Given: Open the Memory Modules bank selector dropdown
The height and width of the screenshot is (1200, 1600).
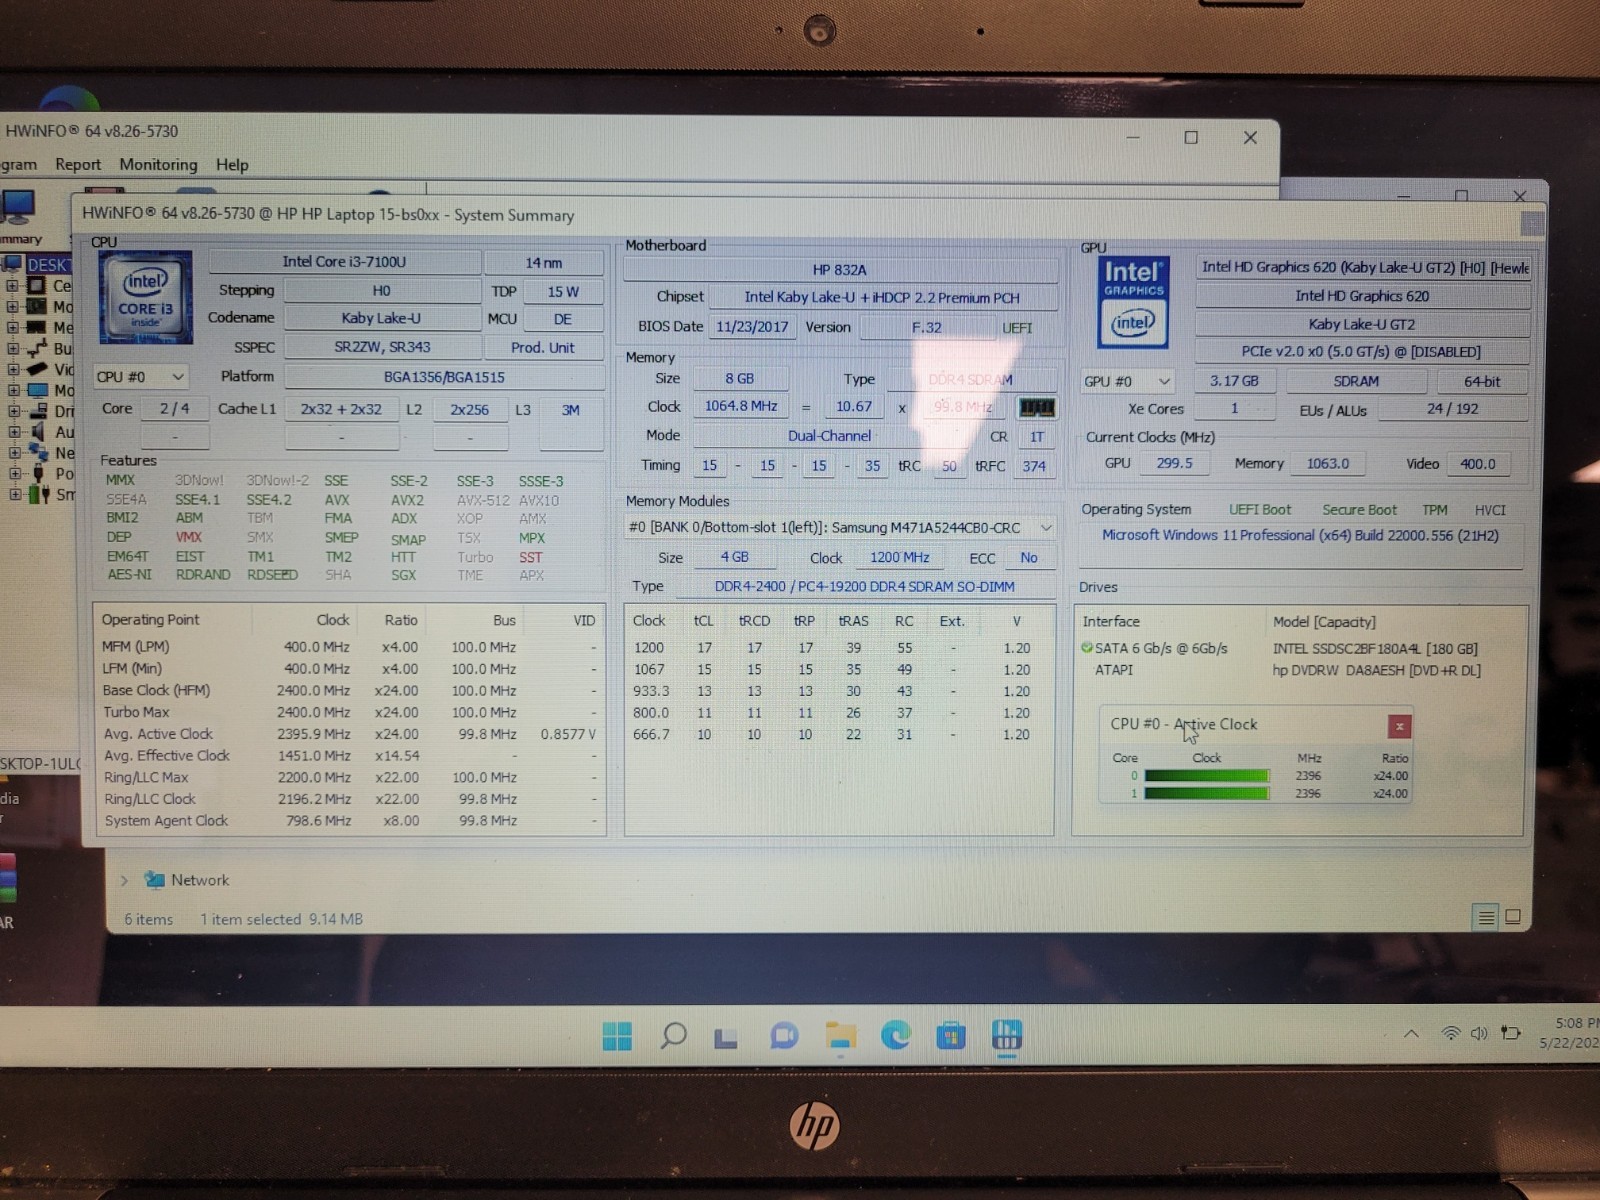Looking at the screenshot, I should pyautogui.click(x=839, y=527).
